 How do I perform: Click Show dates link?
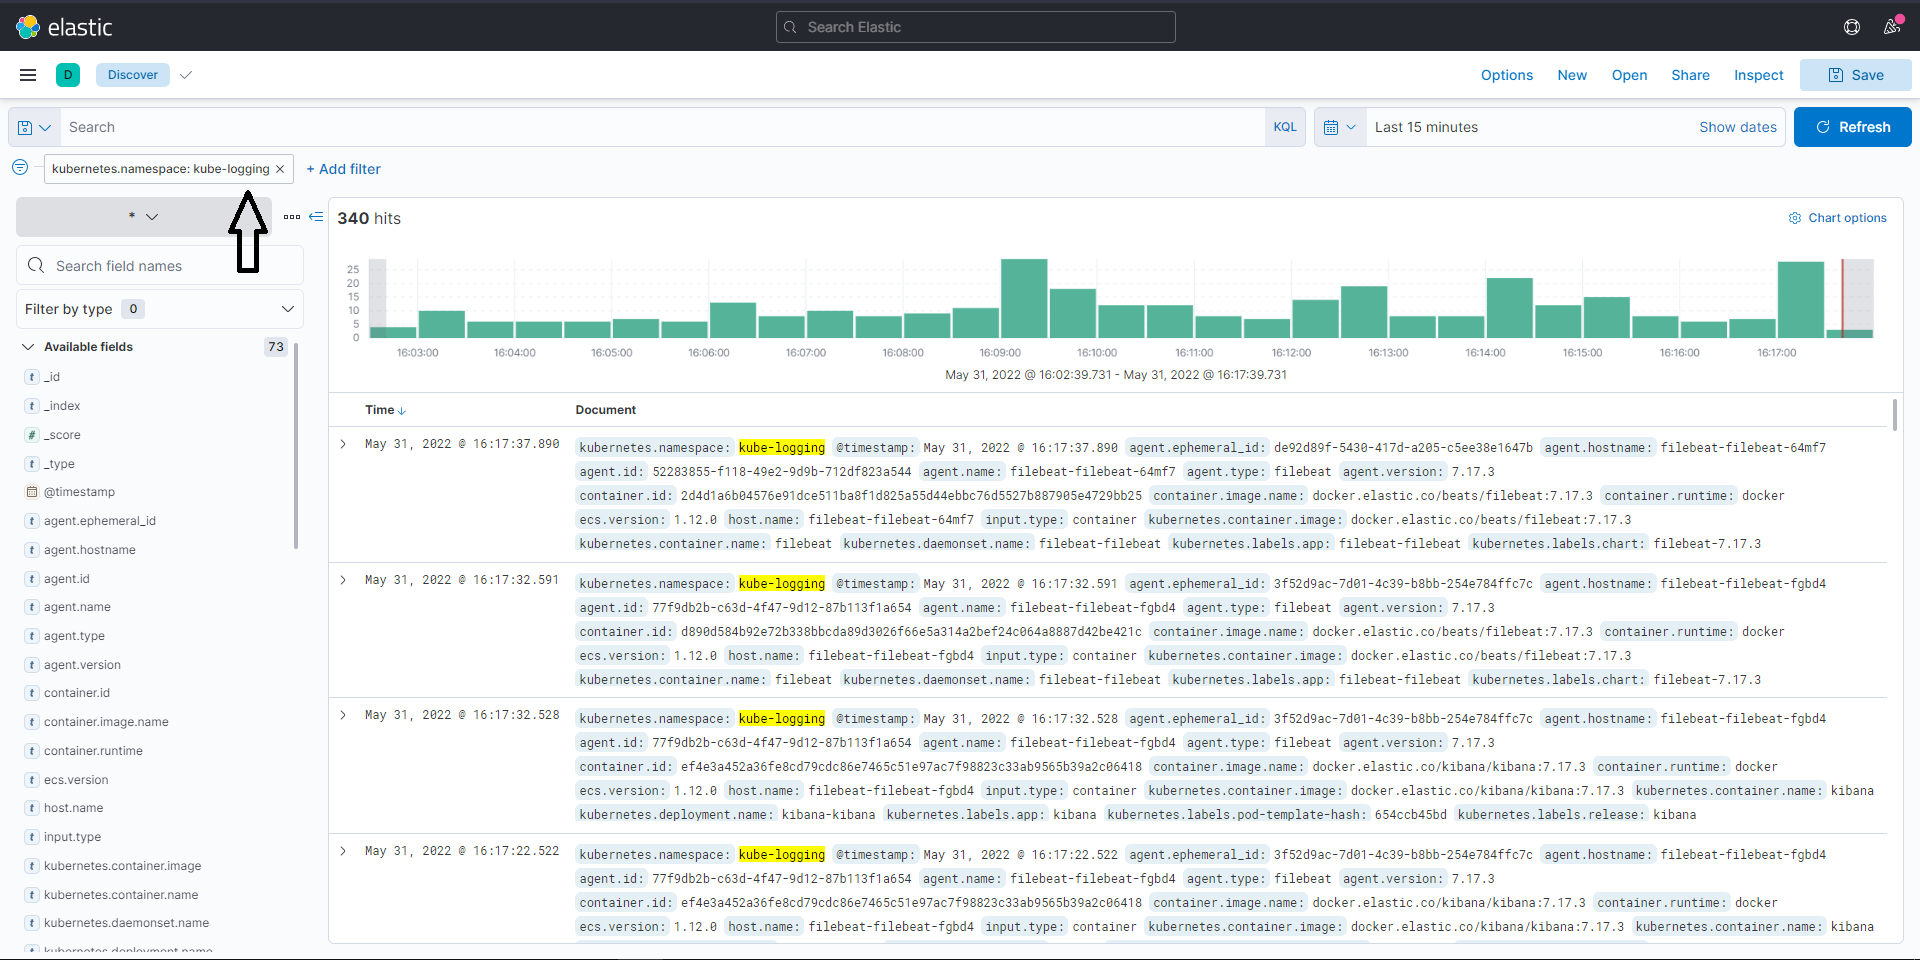tap(1738, 127)
